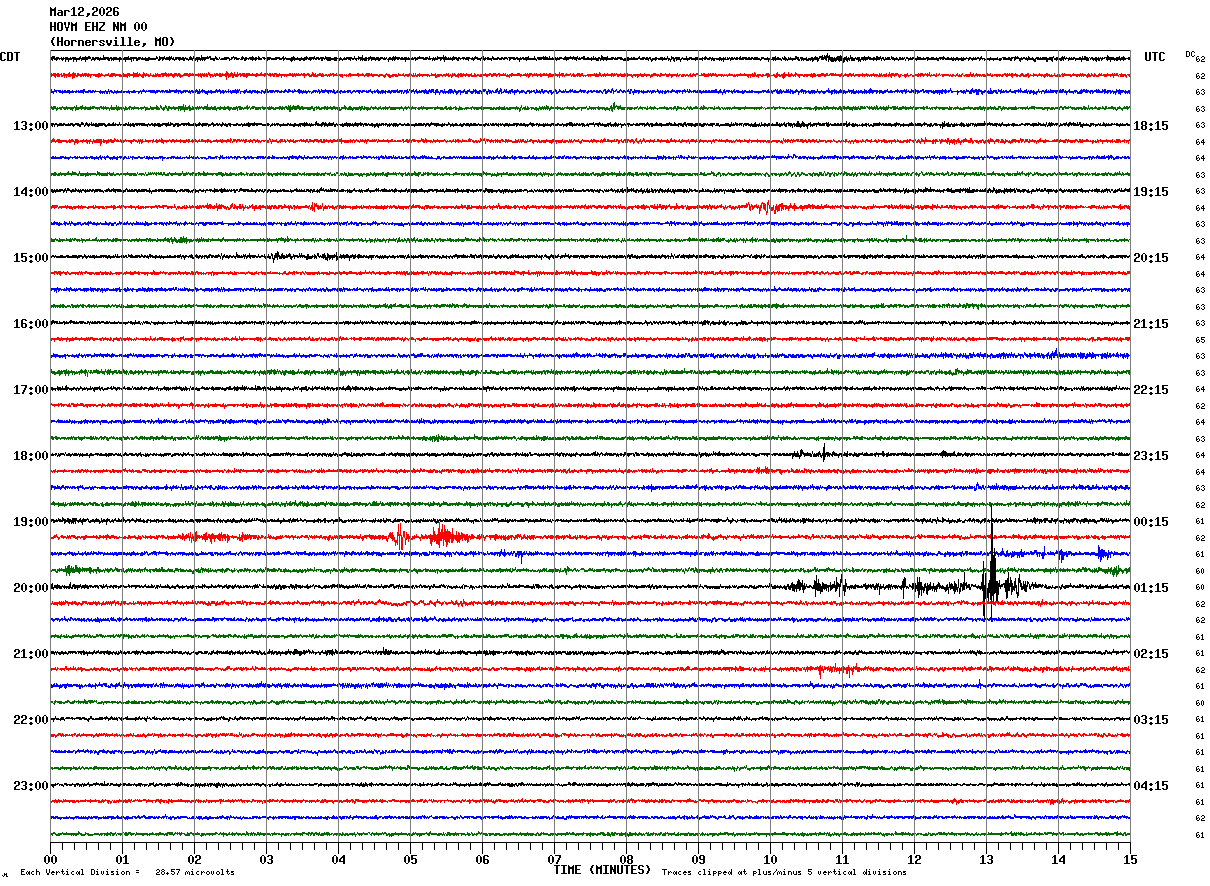
Task: Click the 19:15 UTC time label
Action: [x=1151, y=192]
